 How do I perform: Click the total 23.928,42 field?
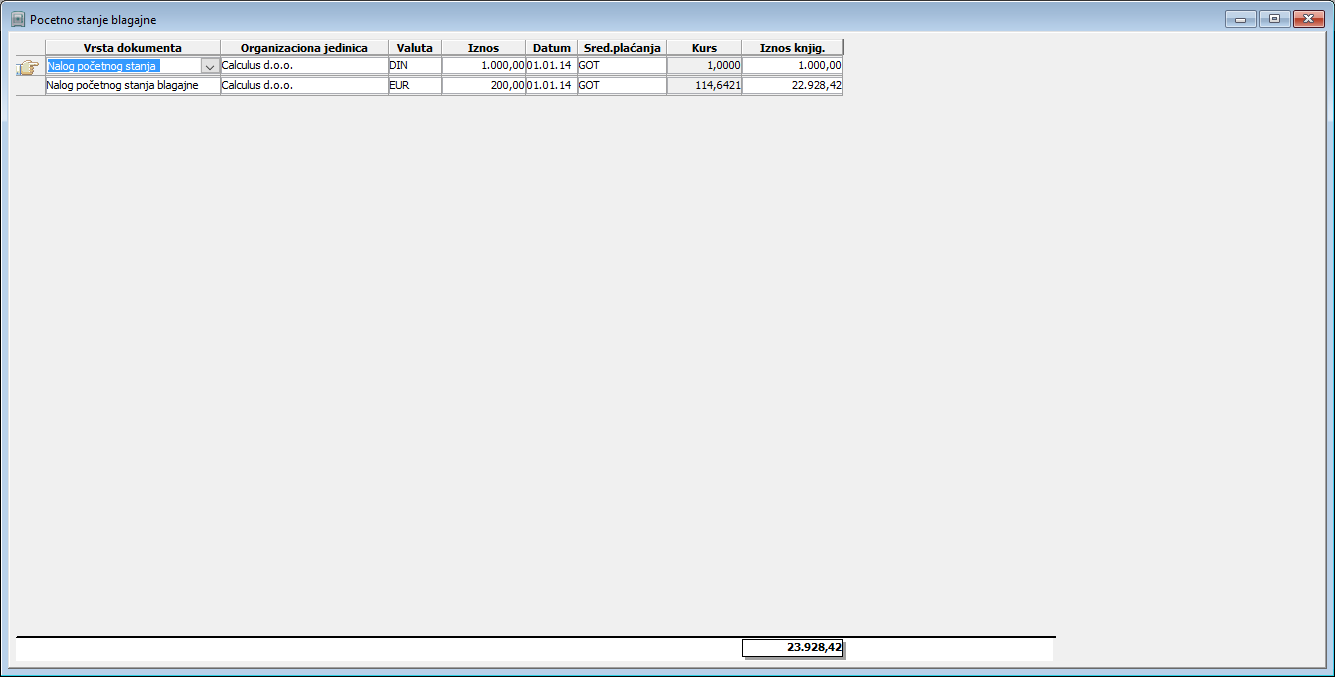pyautogui.click(x=792, y=648)
